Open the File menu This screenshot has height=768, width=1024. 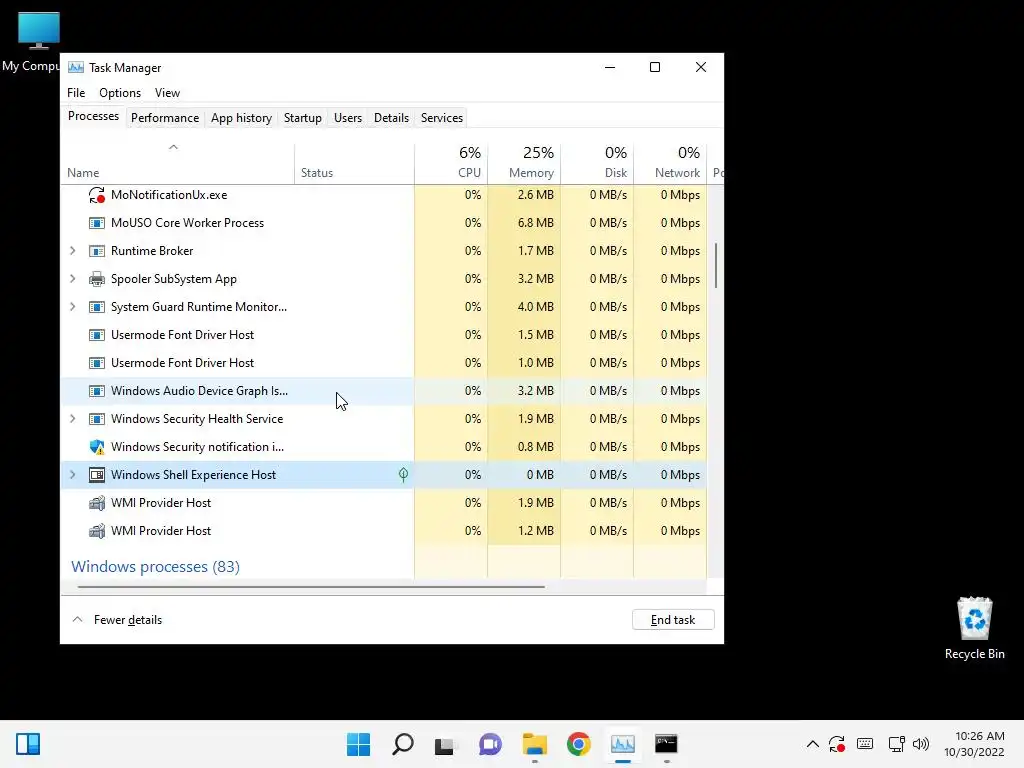(x=76, y=93)
